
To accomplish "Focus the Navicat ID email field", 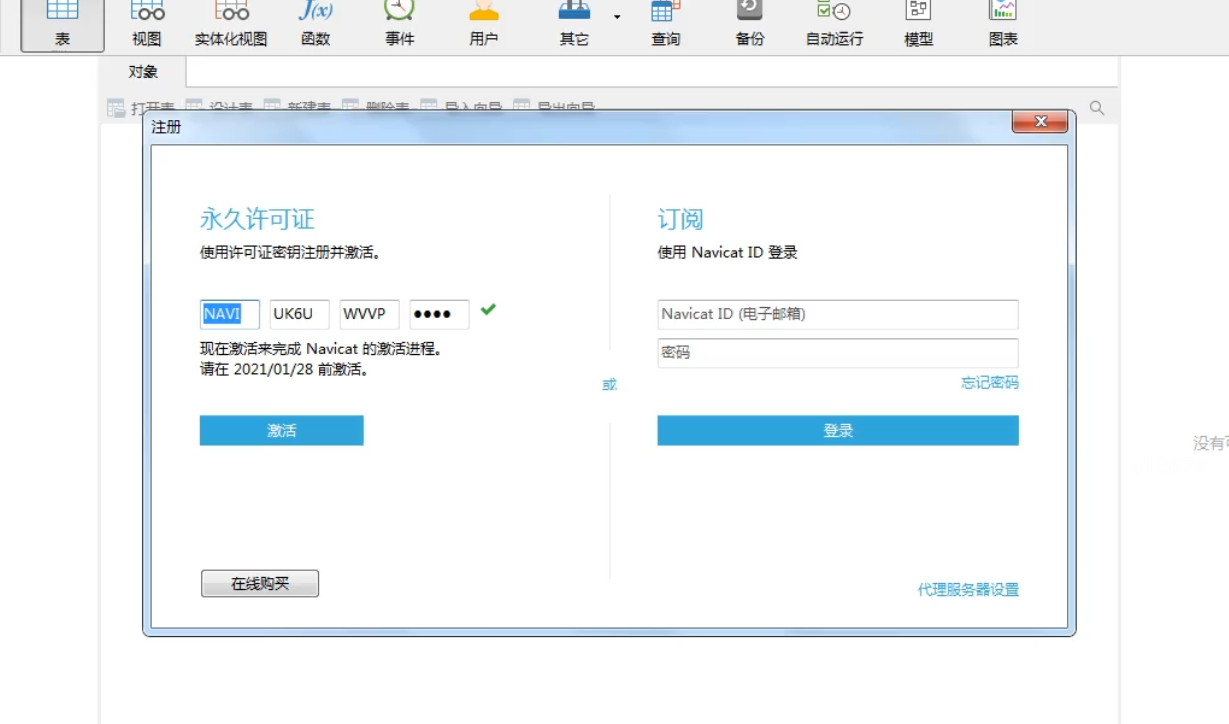I will point(838,314).
